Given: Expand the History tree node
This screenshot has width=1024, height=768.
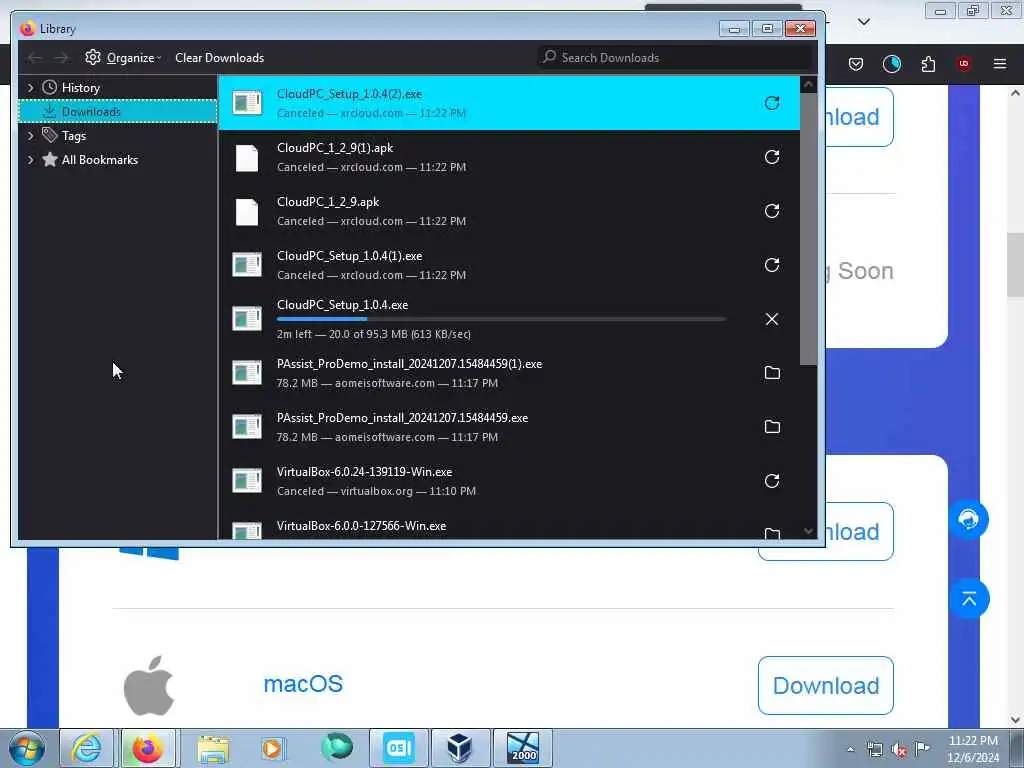Looking at the screenshot, I should click(x=31, y=88).
